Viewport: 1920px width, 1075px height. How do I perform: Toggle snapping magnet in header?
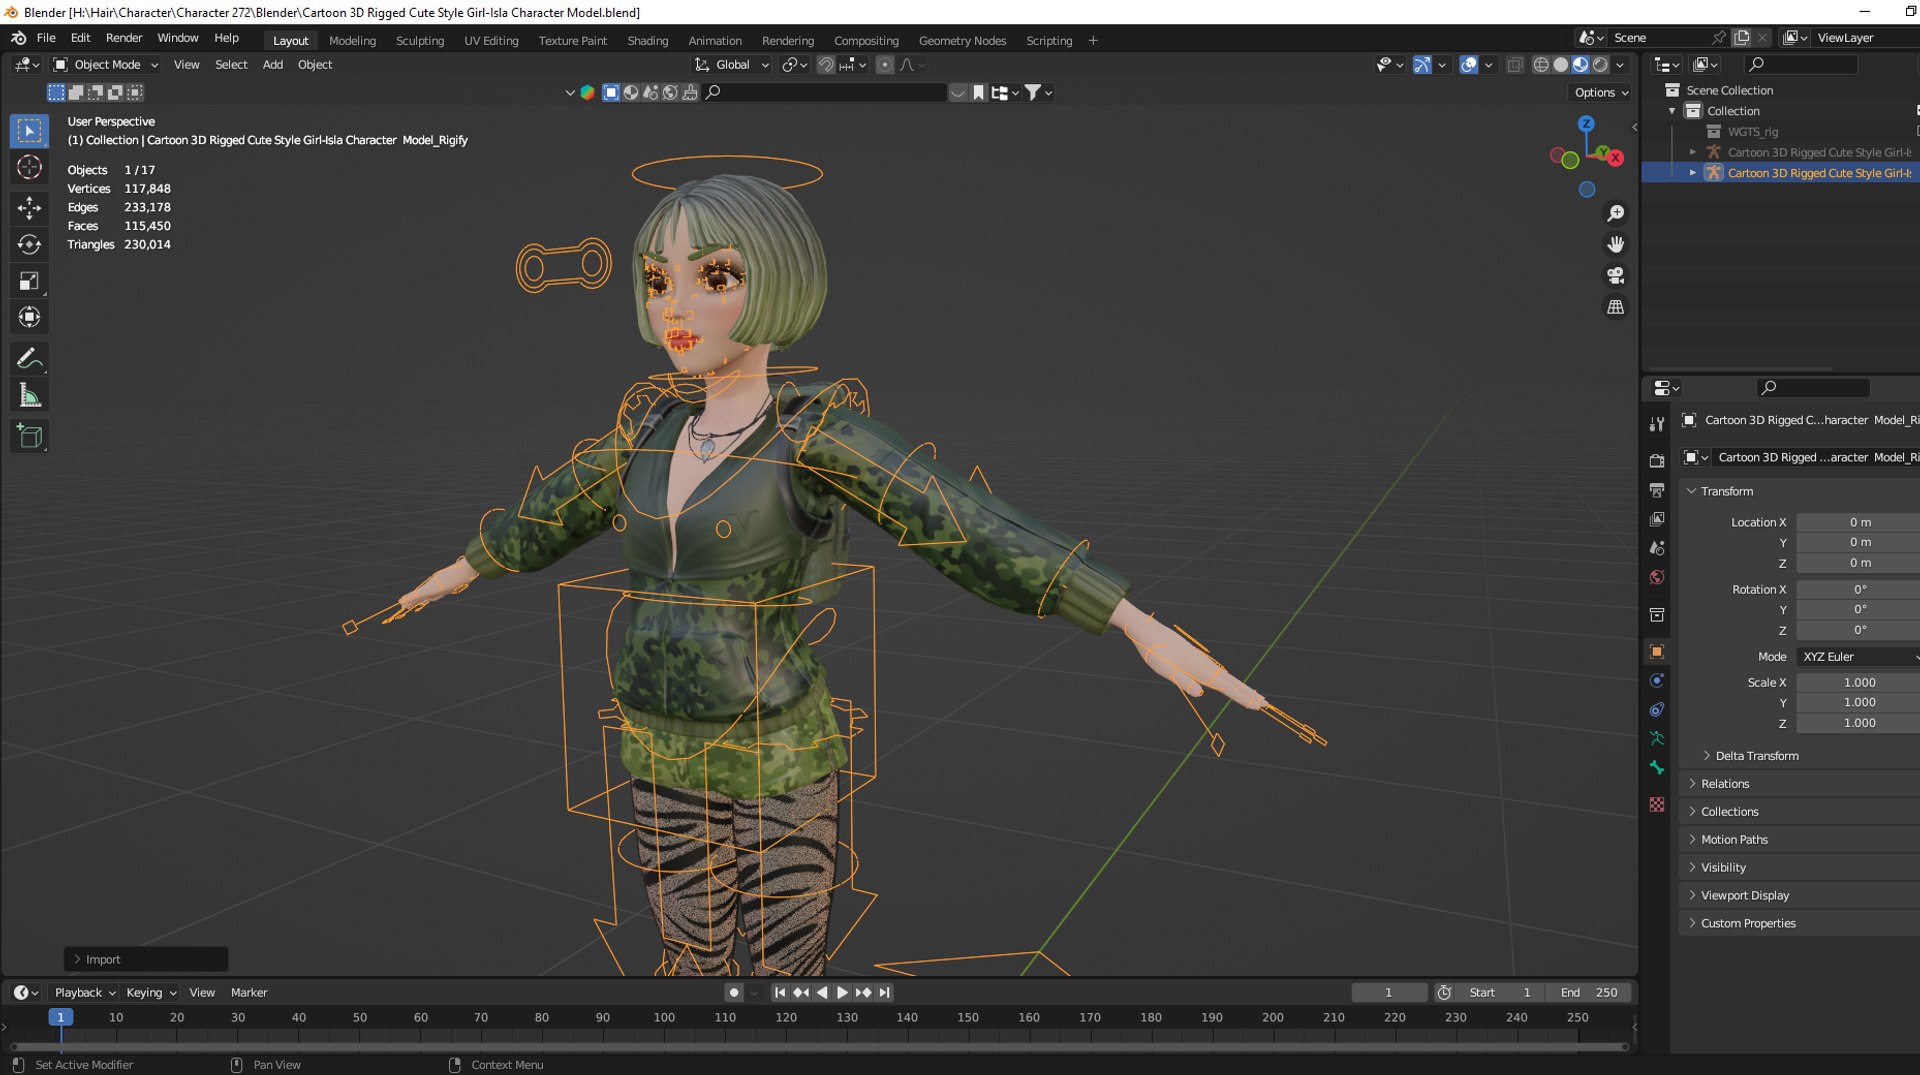[x=826, y=65]
